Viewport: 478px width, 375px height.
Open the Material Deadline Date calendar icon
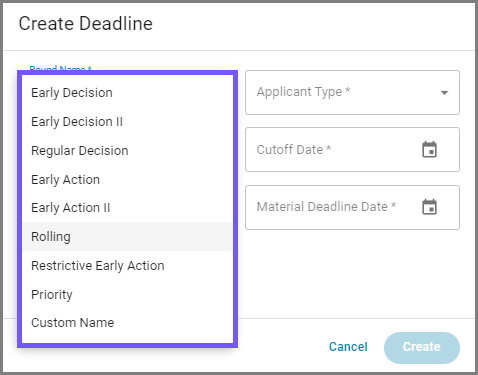[429, 207]
